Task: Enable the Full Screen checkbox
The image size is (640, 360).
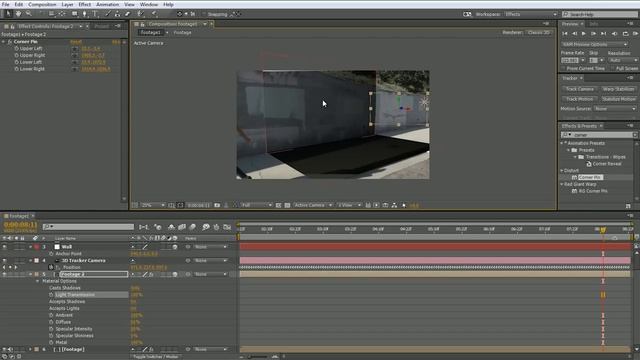Action: tap(613, 69)
